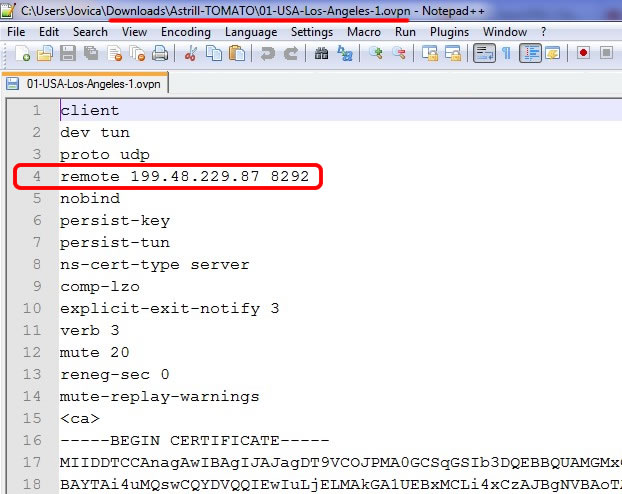The height and width of the screenshot is (494, 622).
Task: Click the Zoom In magnifier icon
Action: pos(377,53)
